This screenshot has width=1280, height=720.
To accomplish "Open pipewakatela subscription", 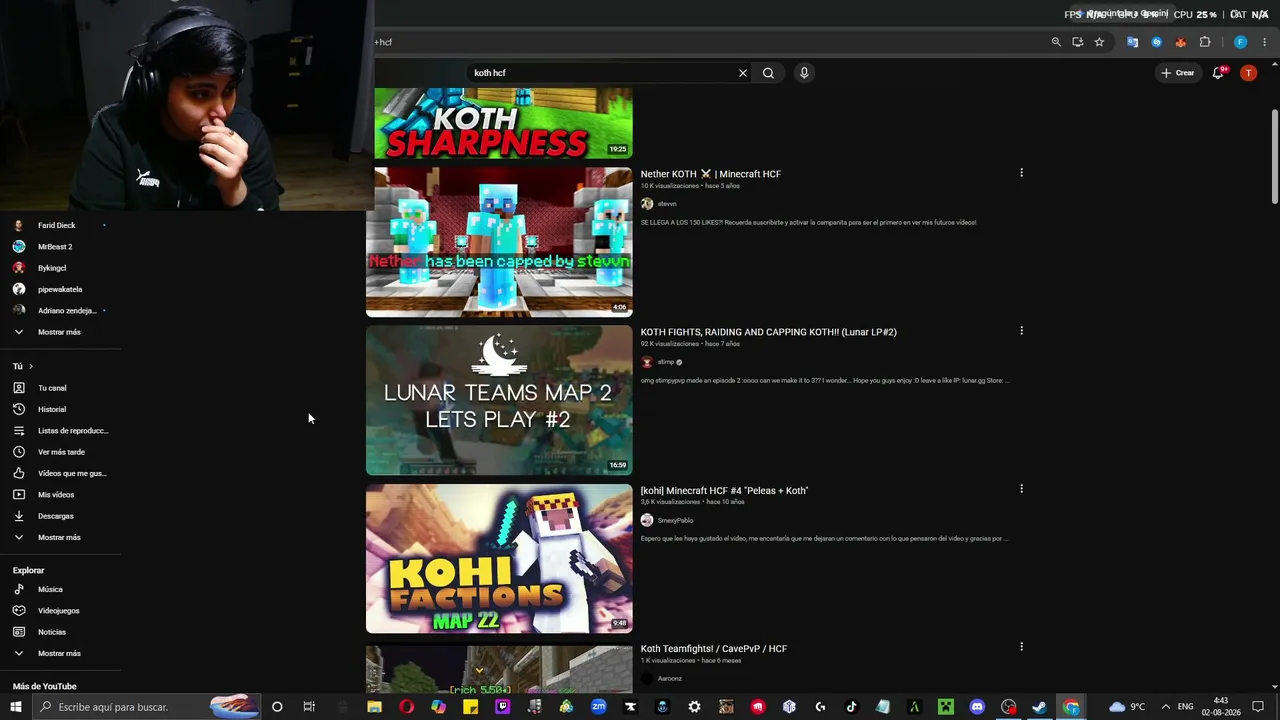I will coord(60,289).
